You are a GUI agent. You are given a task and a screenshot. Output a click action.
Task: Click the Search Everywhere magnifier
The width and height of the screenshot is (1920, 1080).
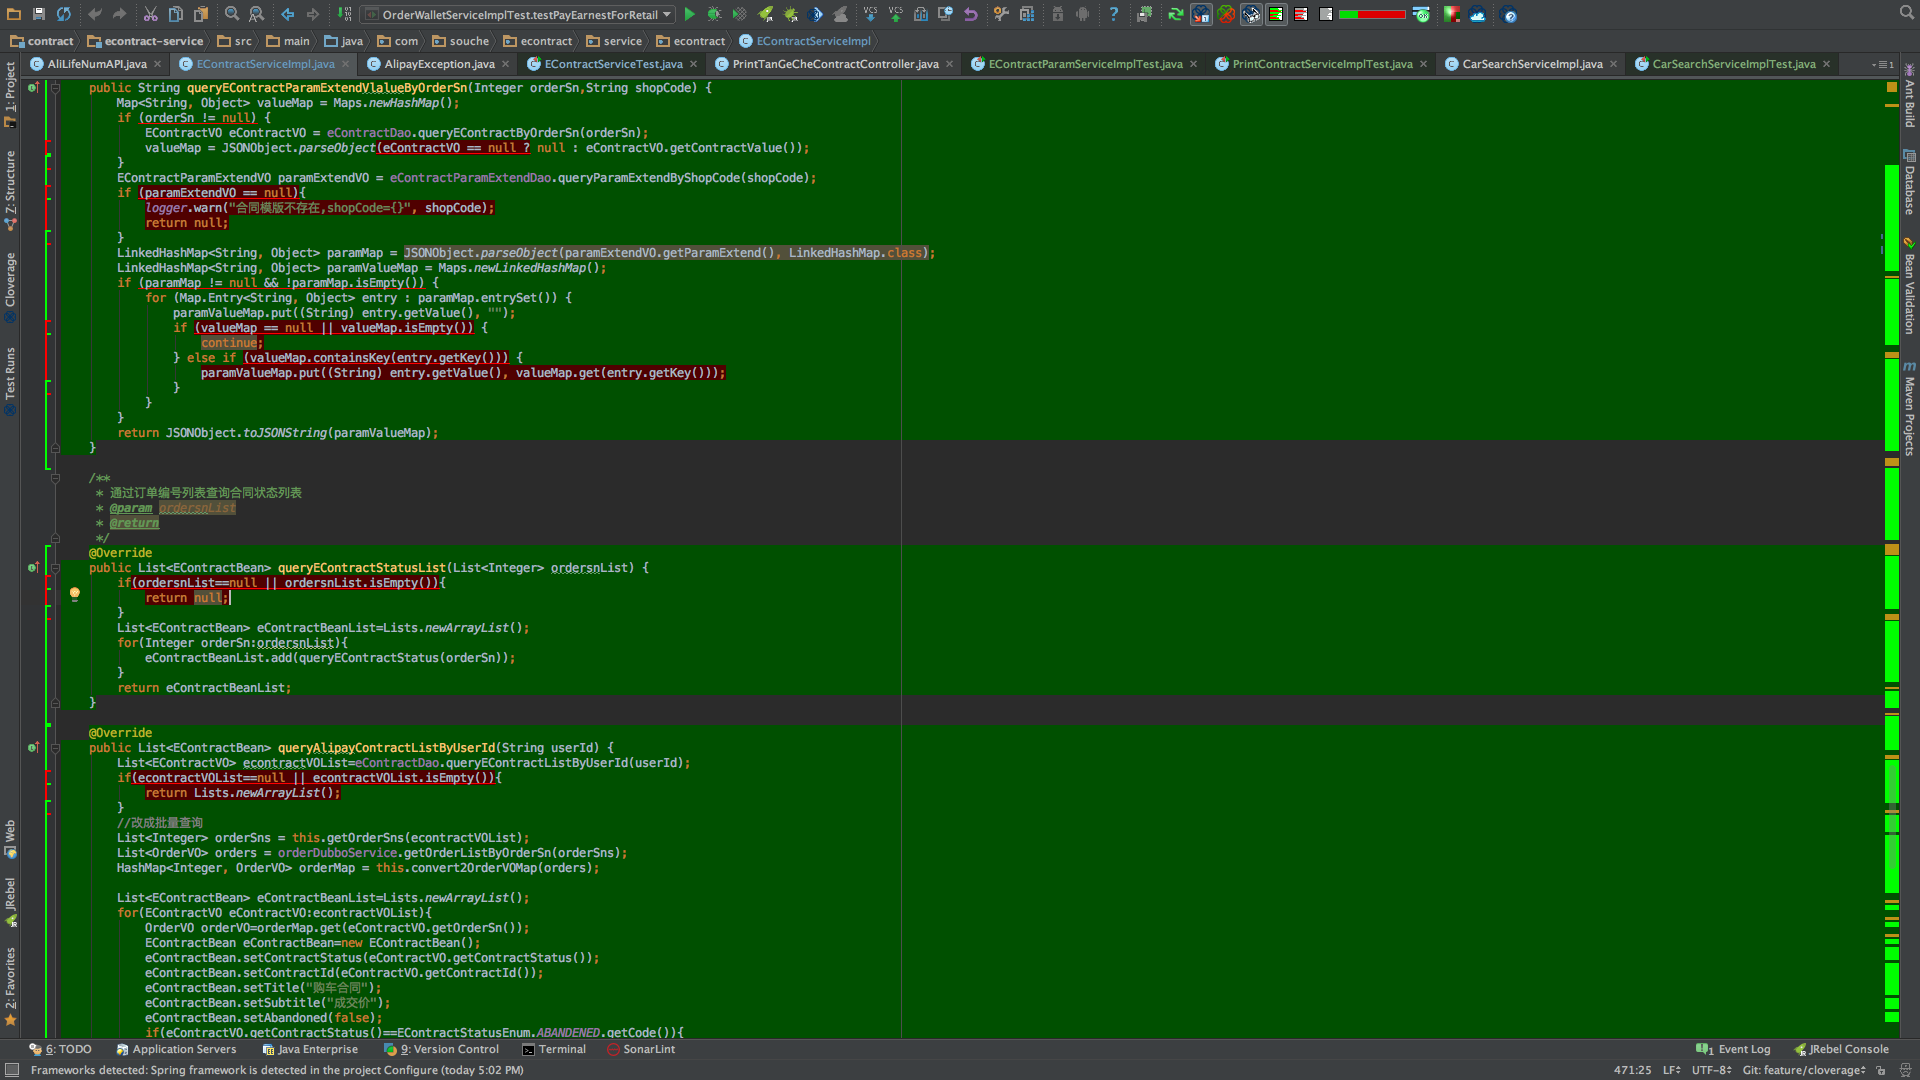[x=1907, y=13]
